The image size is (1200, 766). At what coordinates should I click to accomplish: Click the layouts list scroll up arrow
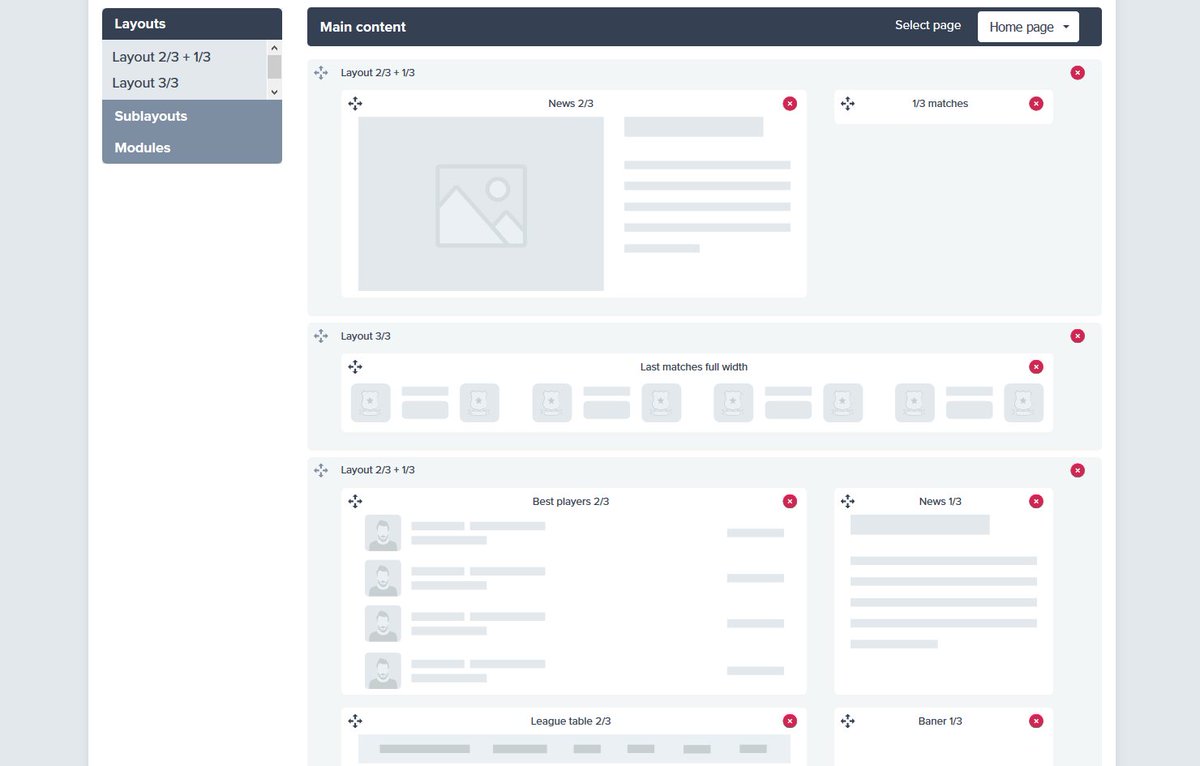click(274, 48)
